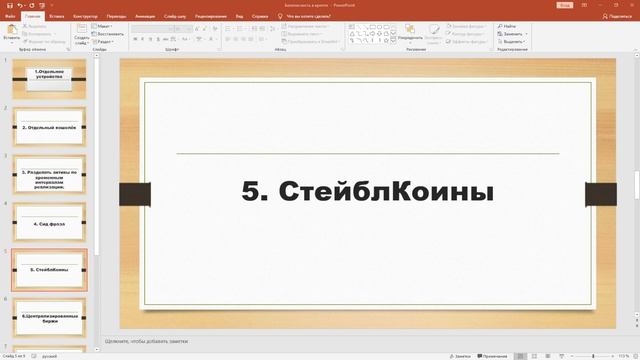Click the Вставить paste clipboard icon

pos(12,29)
